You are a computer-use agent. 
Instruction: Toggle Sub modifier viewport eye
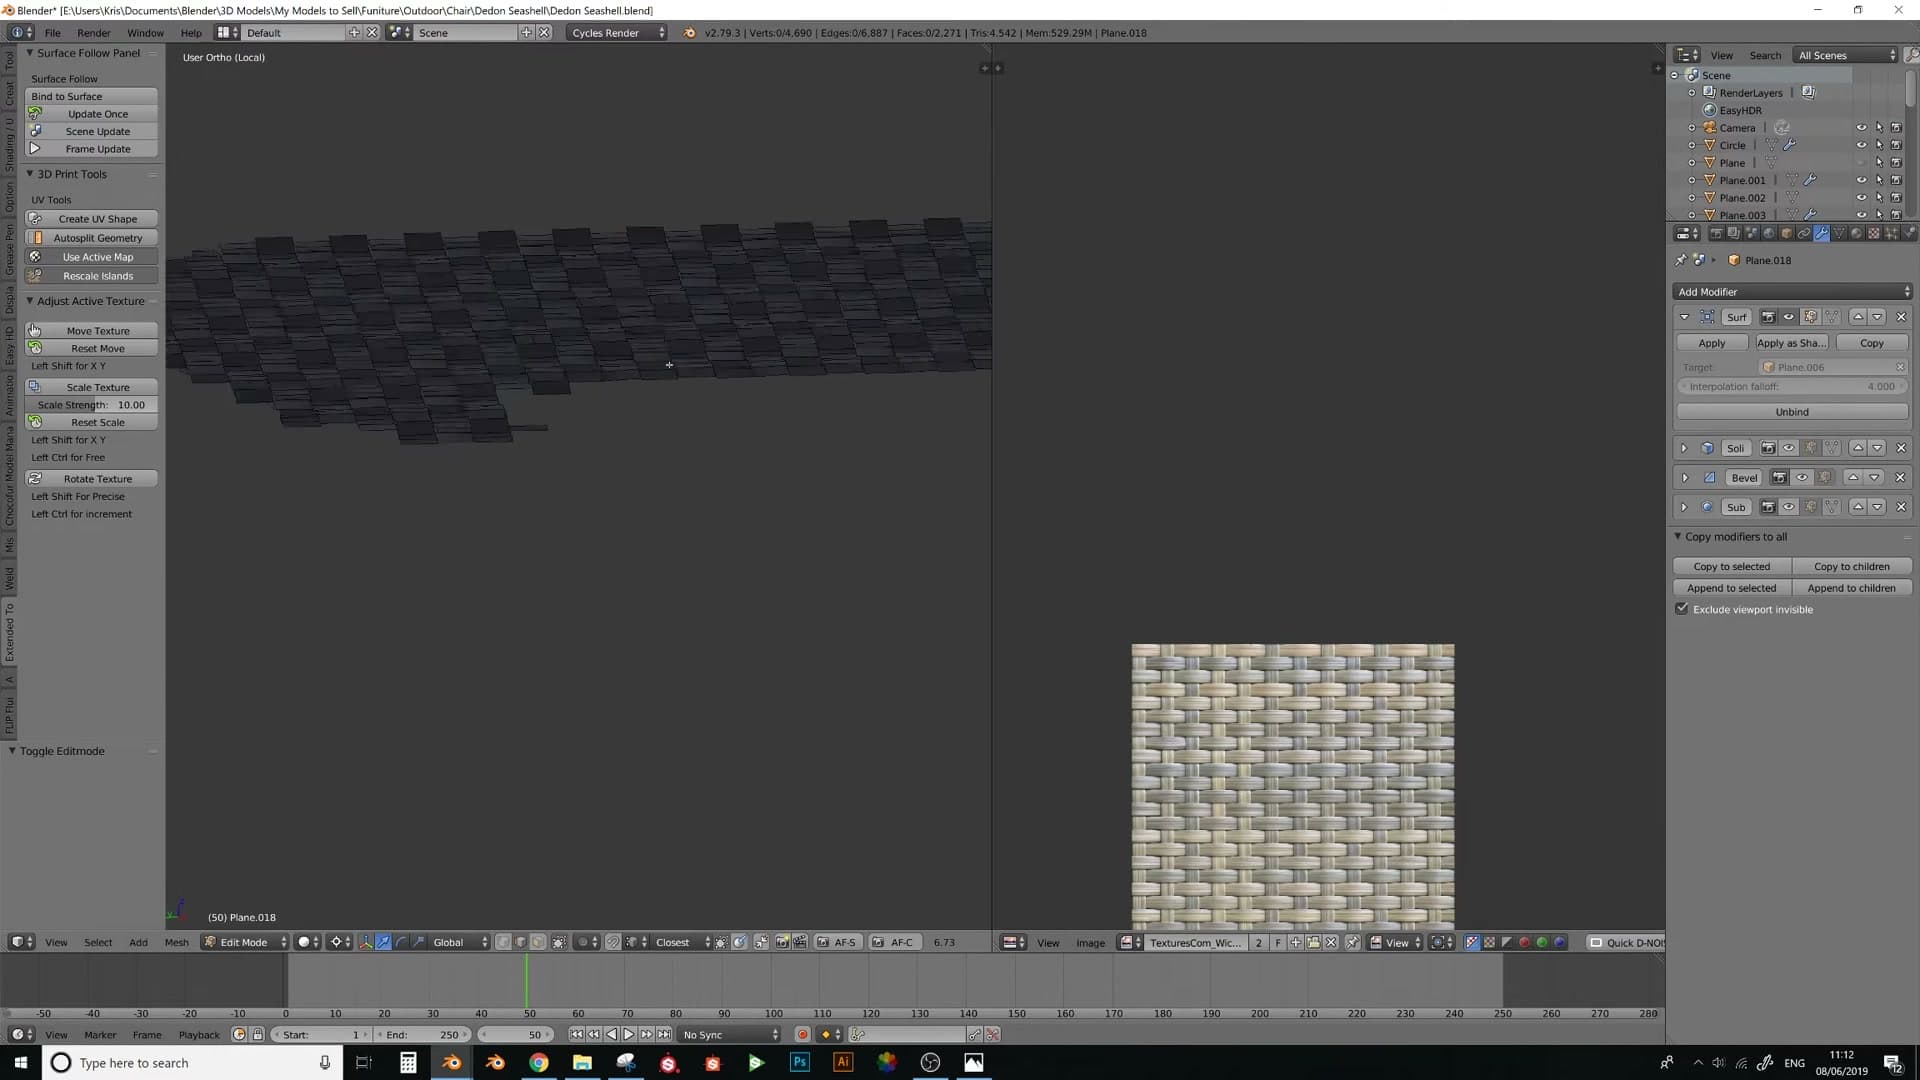pos(1789,507)
